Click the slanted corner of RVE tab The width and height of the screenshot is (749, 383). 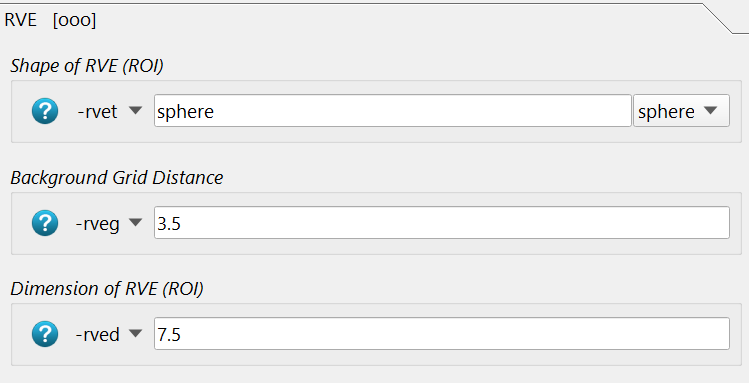tap(718, 19)
